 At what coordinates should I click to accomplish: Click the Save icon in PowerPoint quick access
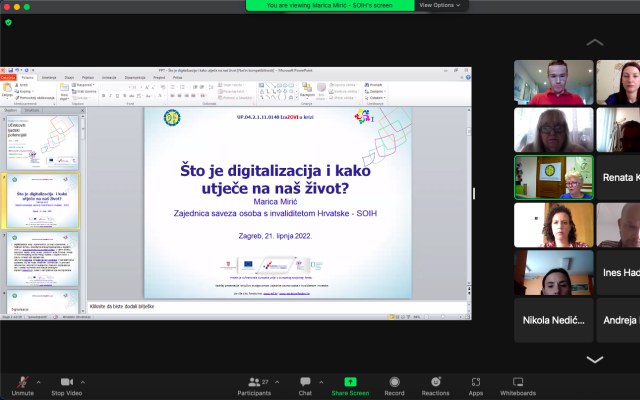point(11,70)
